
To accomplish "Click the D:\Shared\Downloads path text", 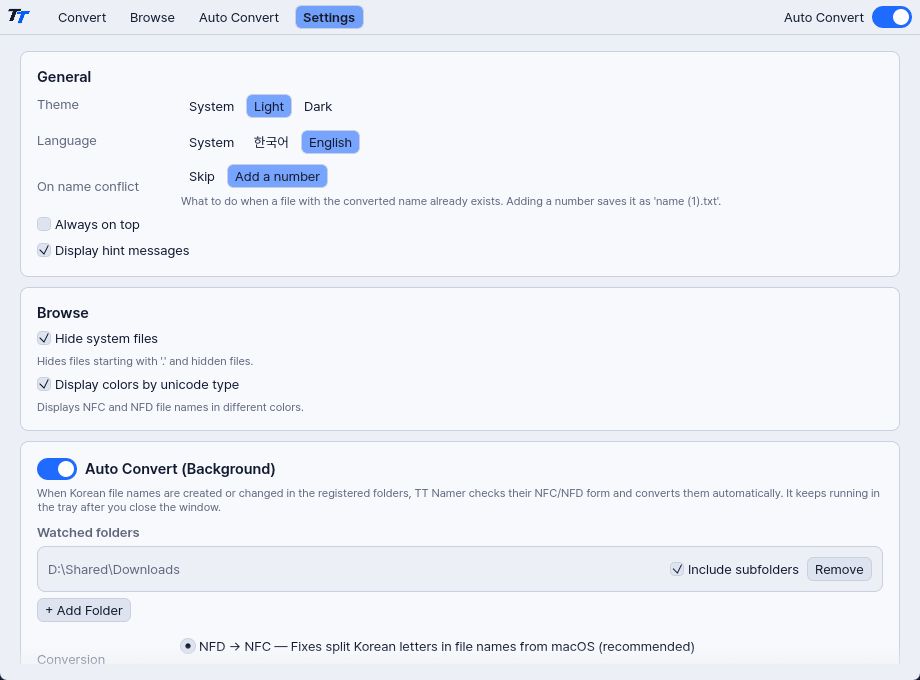I will (x=114, y=570).
